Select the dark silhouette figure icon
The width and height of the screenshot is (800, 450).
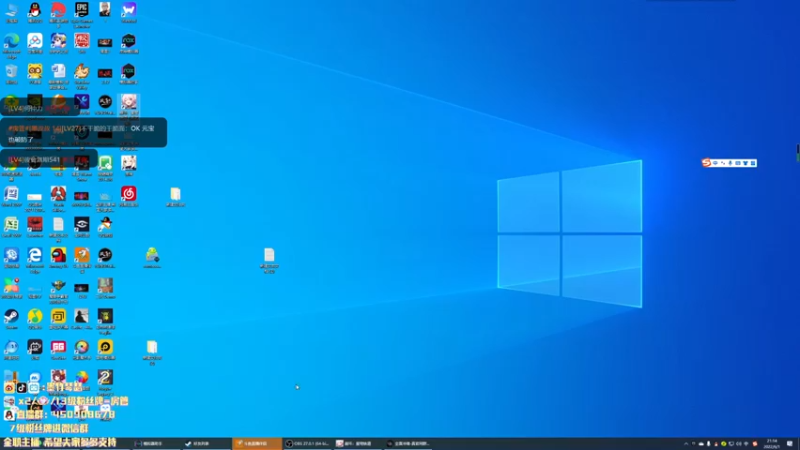pos(82,318)
